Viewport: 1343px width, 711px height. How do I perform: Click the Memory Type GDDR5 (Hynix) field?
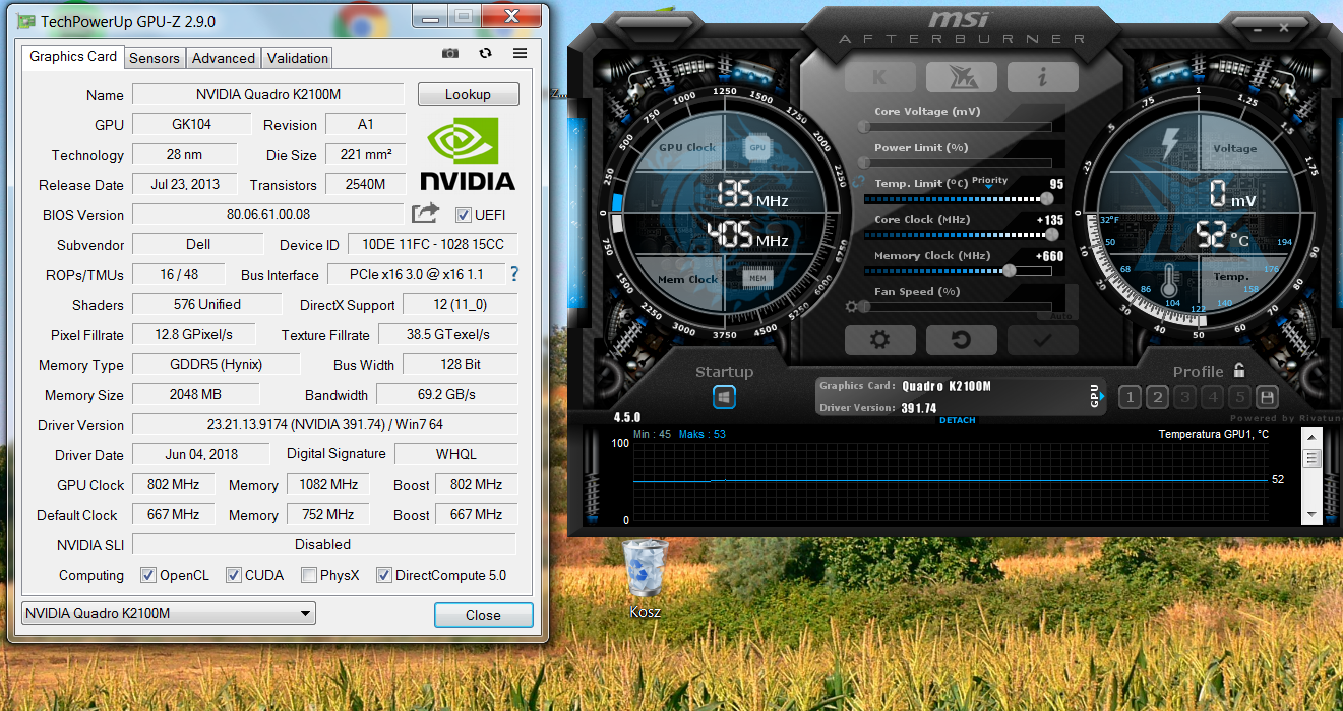pyautogui.click(x=216, y=364)
